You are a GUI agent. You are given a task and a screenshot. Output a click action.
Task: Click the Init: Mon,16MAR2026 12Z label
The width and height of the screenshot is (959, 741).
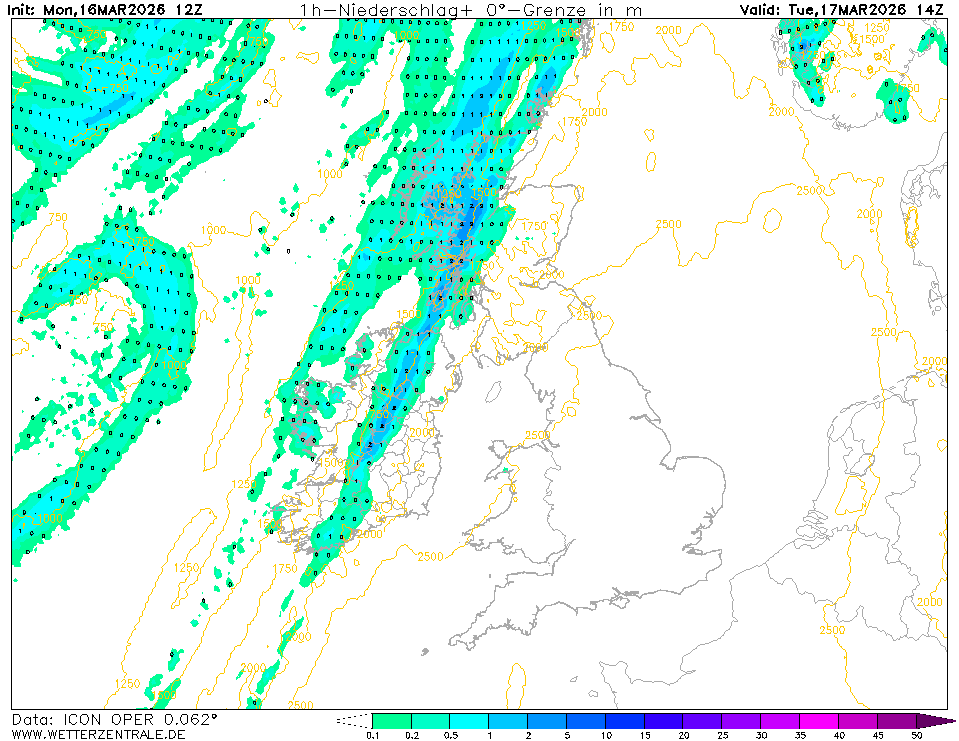pos(107,10)
